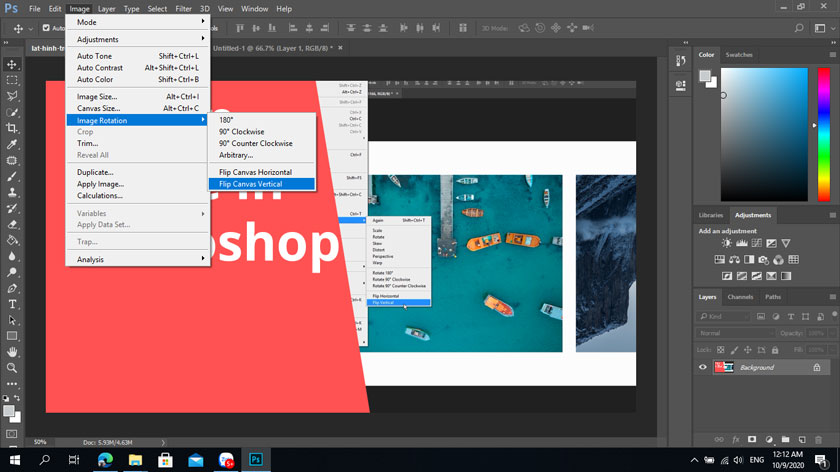Click the rainbow hue slider strip
The width and height of the screenshot is (840, 472).
824,134
